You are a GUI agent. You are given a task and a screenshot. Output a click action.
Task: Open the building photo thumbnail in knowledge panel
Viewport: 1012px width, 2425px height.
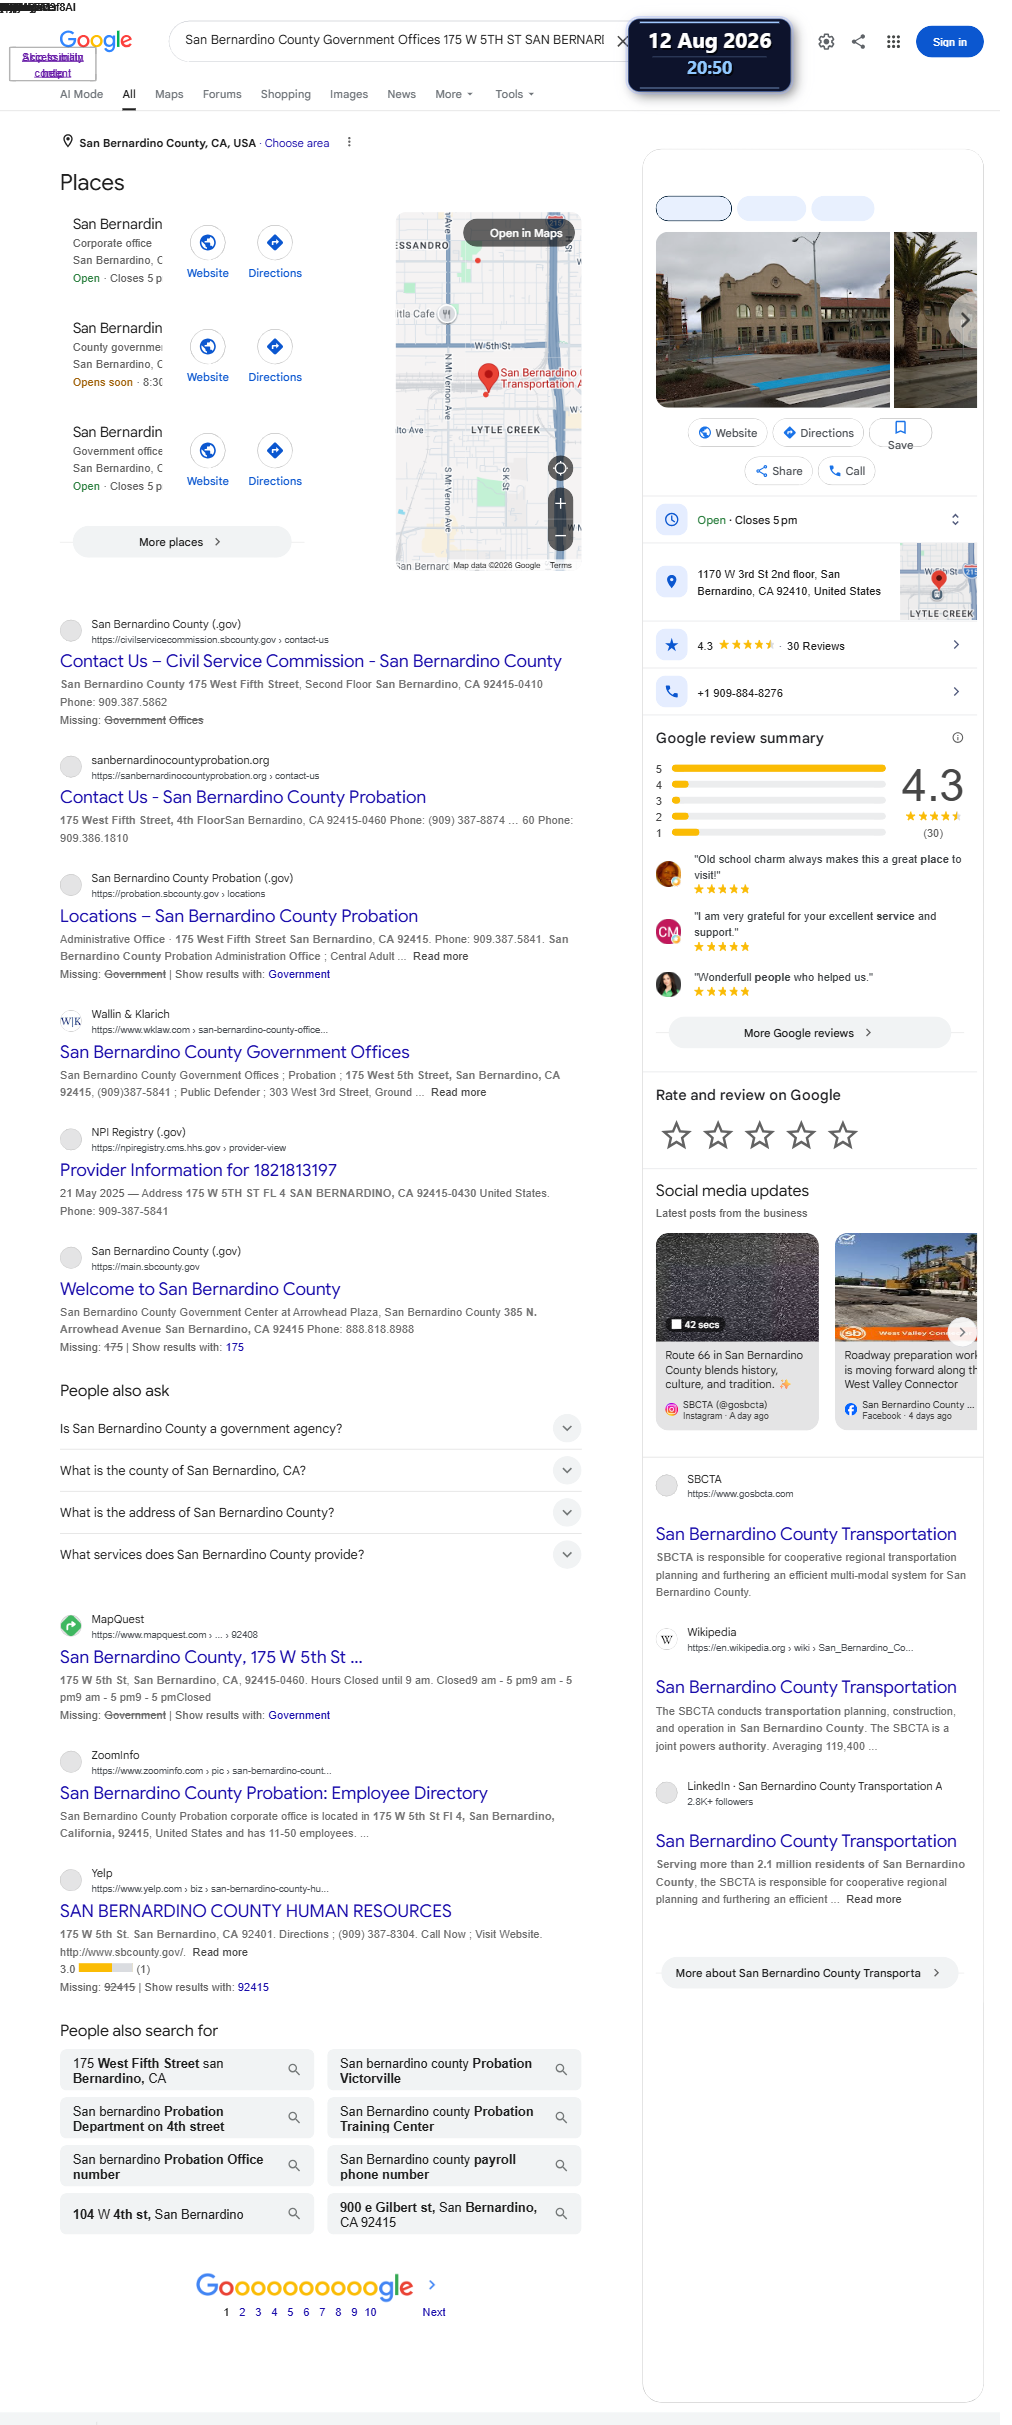point(773,320)
